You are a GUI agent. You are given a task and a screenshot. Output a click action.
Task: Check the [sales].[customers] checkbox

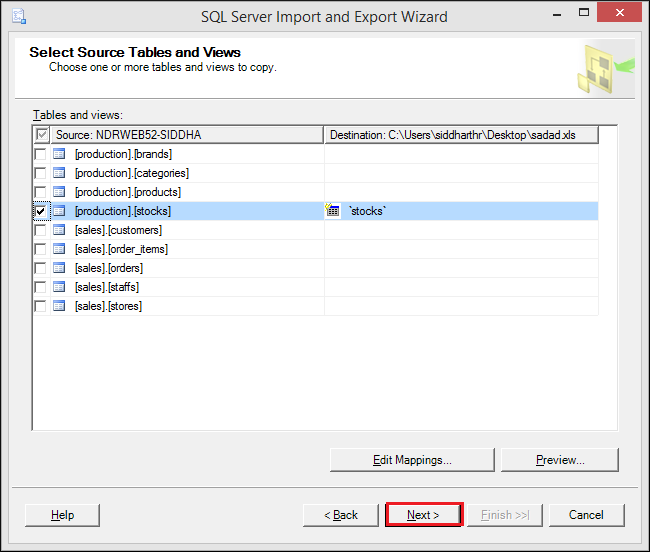coord(40,230)
